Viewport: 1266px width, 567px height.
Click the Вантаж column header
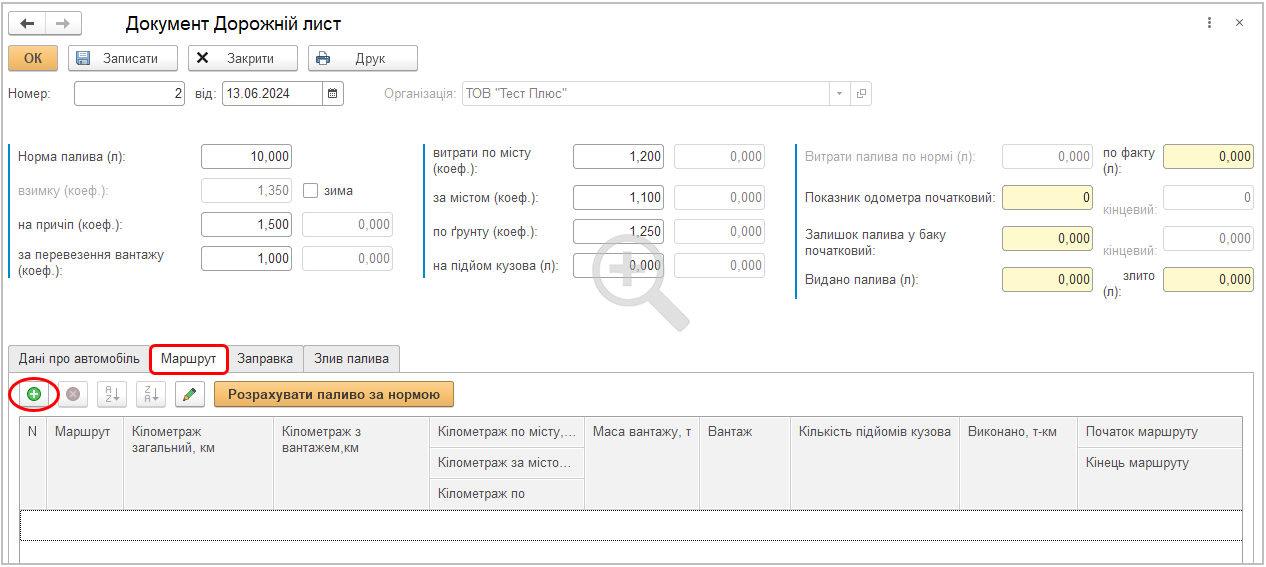point(745,462)
